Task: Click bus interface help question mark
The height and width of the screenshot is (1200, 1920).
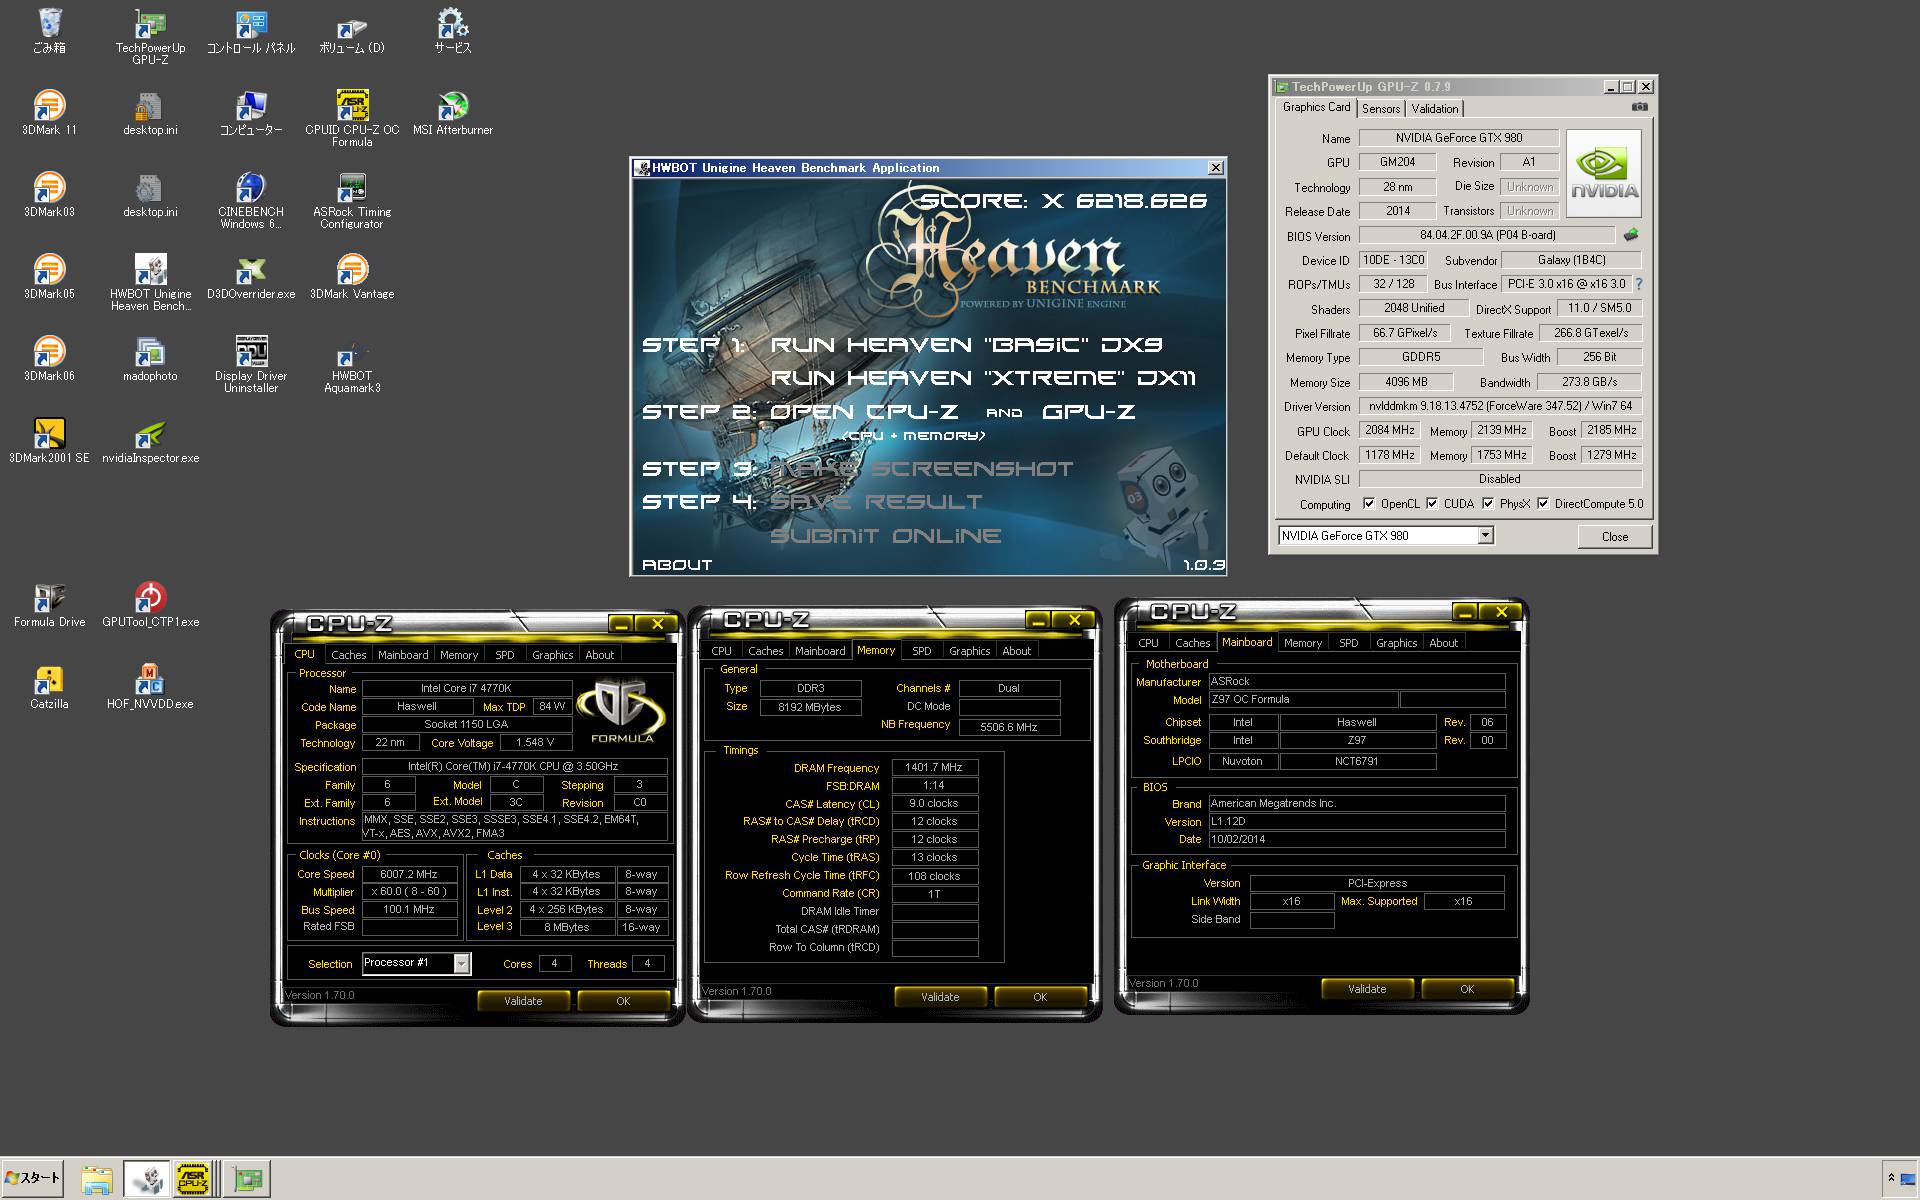Action: (x=1639, y=284)
